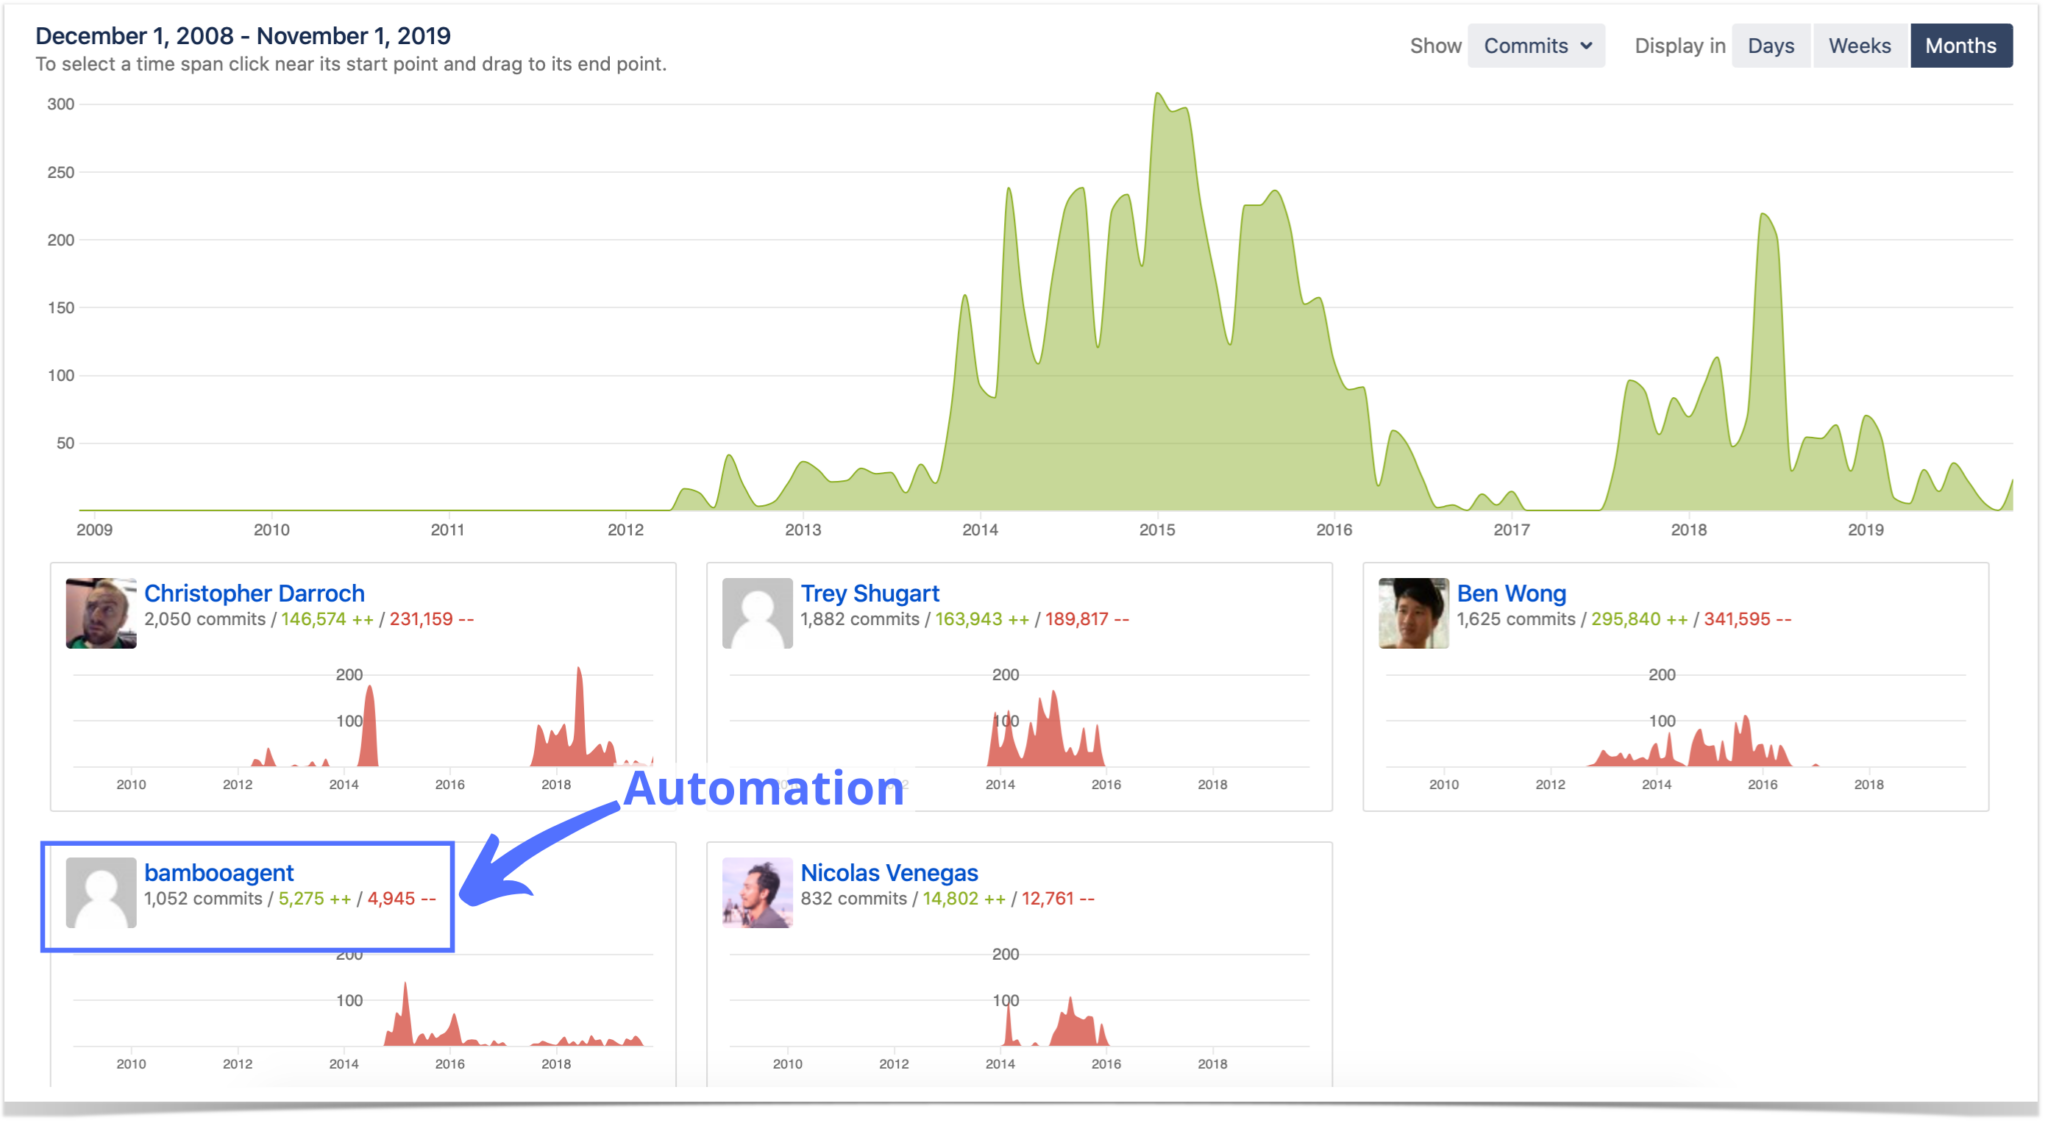
Task: Select Ben Wong's profile picture
Action: 1413,612
